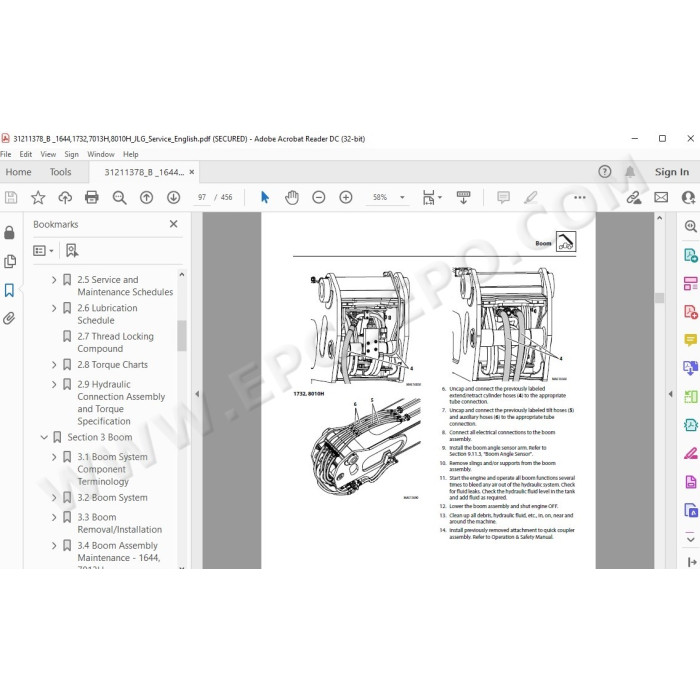Click the Sign In button
The image size is (700, 700).
[x=672, y=172]
